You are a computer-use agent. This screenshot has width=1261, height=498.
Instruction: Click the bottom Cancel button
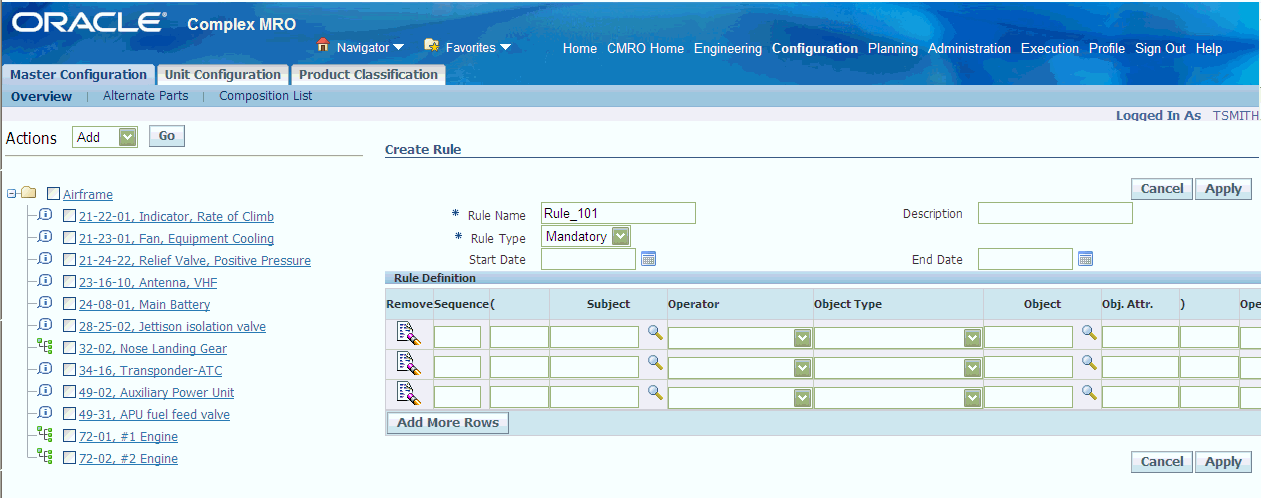(x=1162, y=461)
